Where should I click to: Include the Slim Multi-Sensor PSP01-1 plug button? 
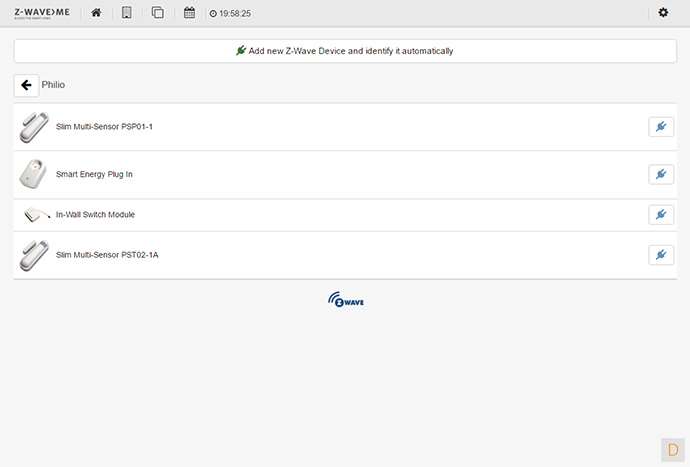pos(661,127)
